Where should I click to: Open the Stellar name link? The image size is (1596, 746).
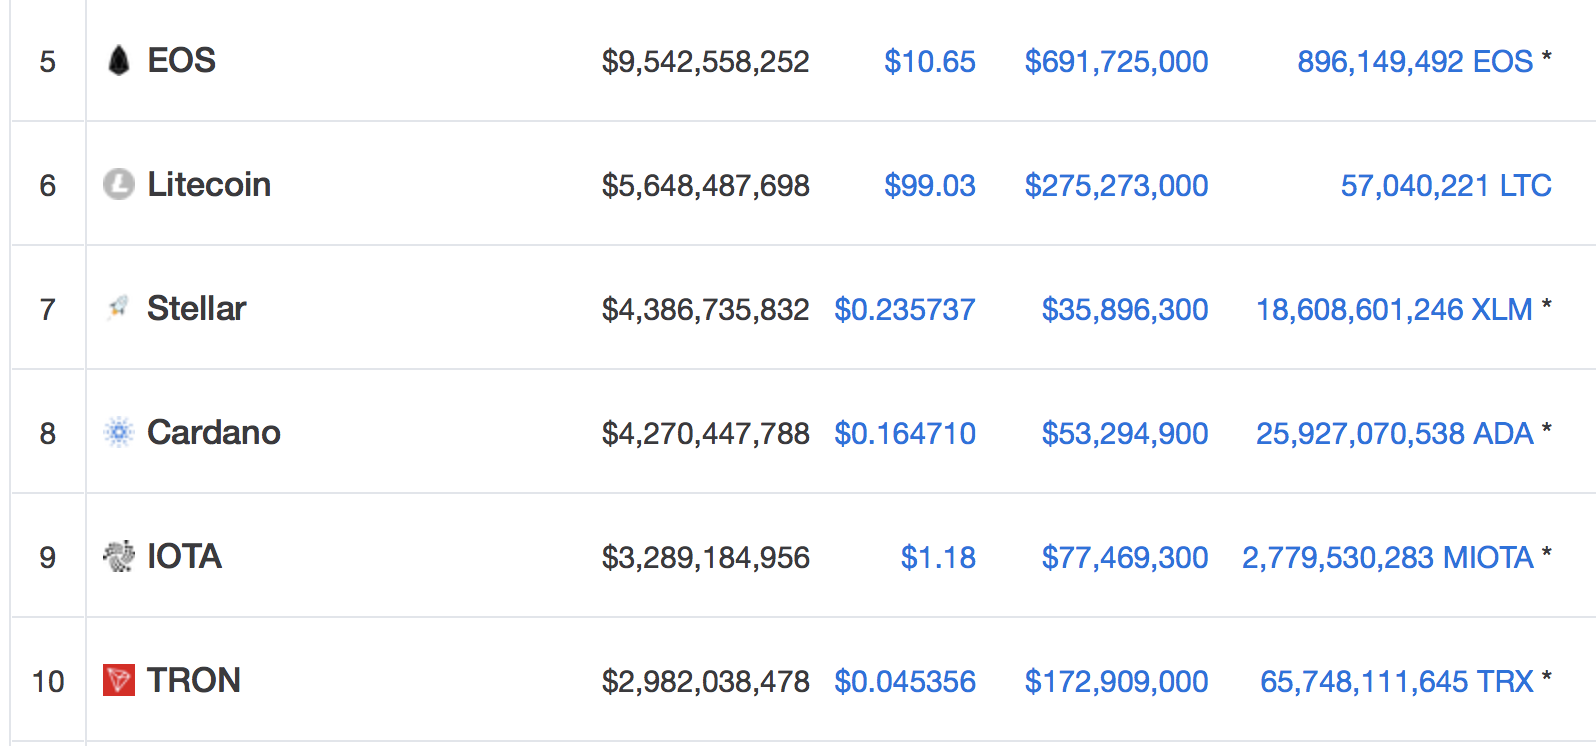[196, 309]
